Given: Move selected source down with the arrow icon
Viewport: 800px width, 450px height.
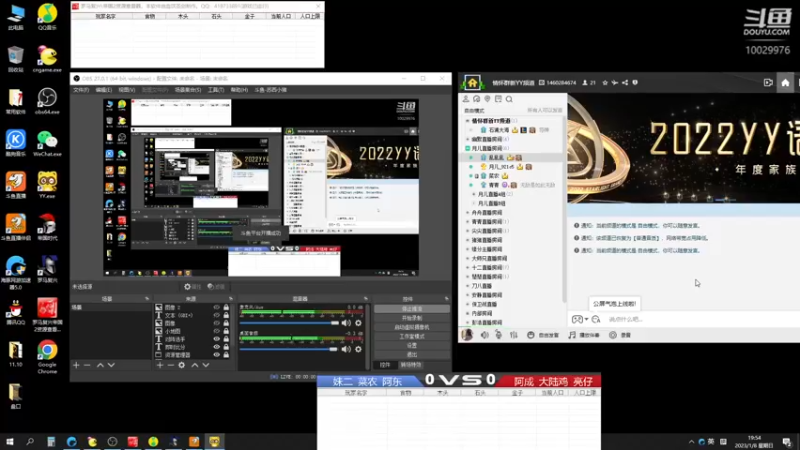Looking at the screenshot, I should (206, 365).
